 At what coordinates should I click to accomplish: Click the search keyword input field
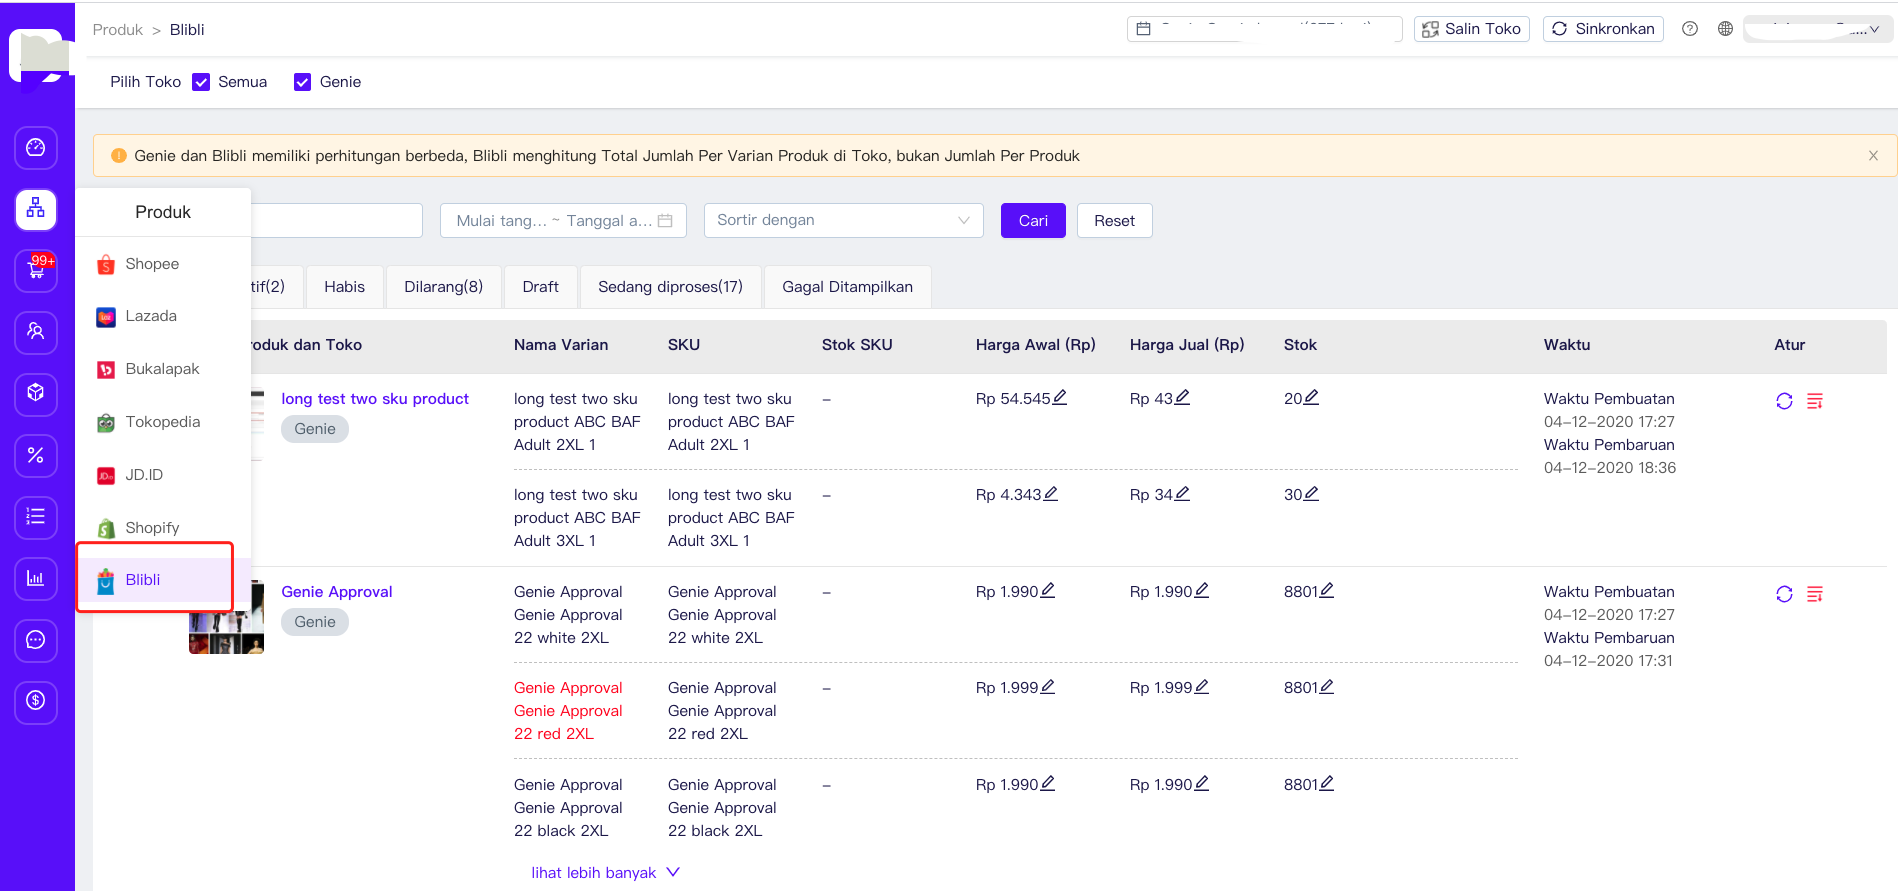click(x=336, y=220)
